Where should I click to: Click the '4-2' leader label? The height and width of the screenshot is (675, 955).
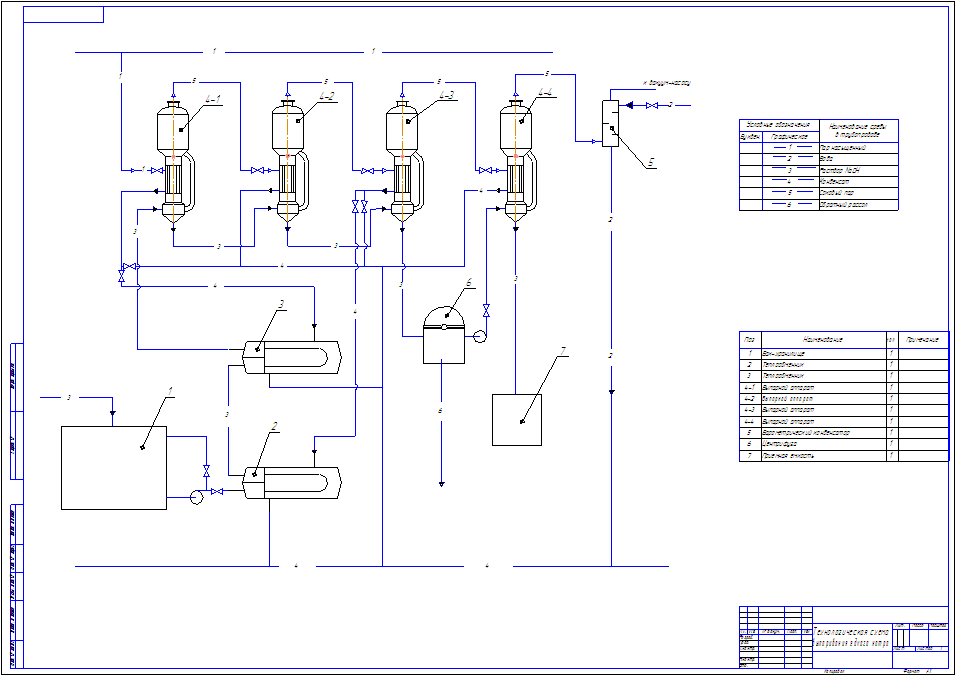tap(326, 96)
